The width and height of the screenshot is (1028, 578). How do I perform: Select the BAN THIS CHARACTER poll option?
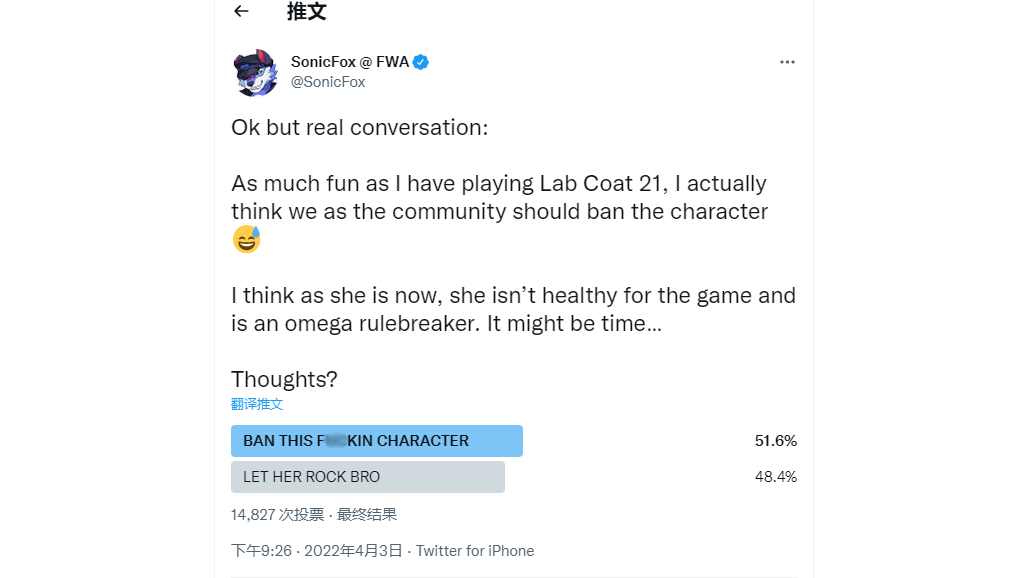click(377, 441)
